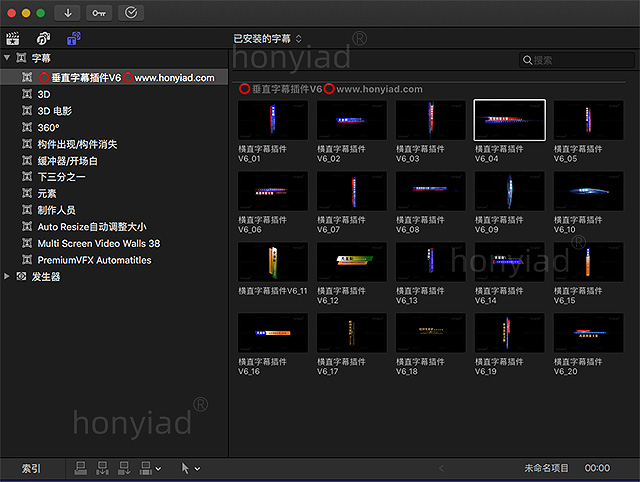Viewport: 640px width, 482px height.
Task: Select title thumbnail V6_10
Action: [589, 191]
